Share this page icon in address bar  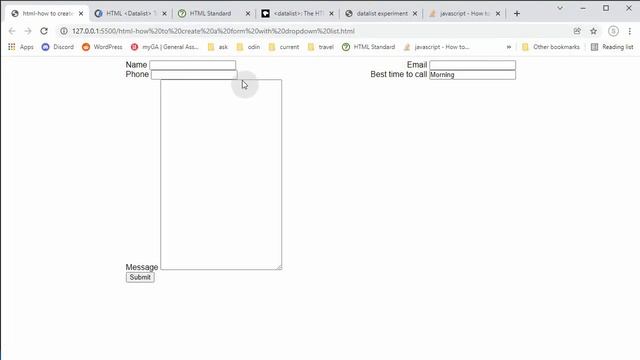577,31
